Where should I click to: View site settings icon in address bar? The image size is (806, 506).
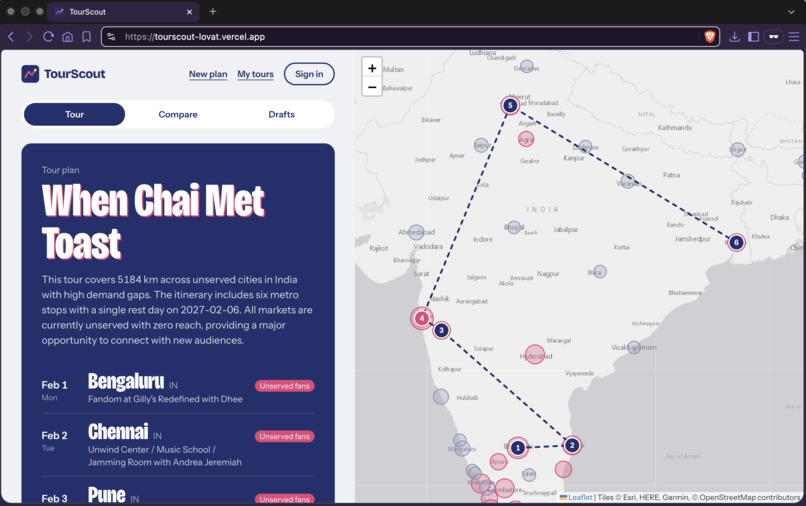(111, 37)
